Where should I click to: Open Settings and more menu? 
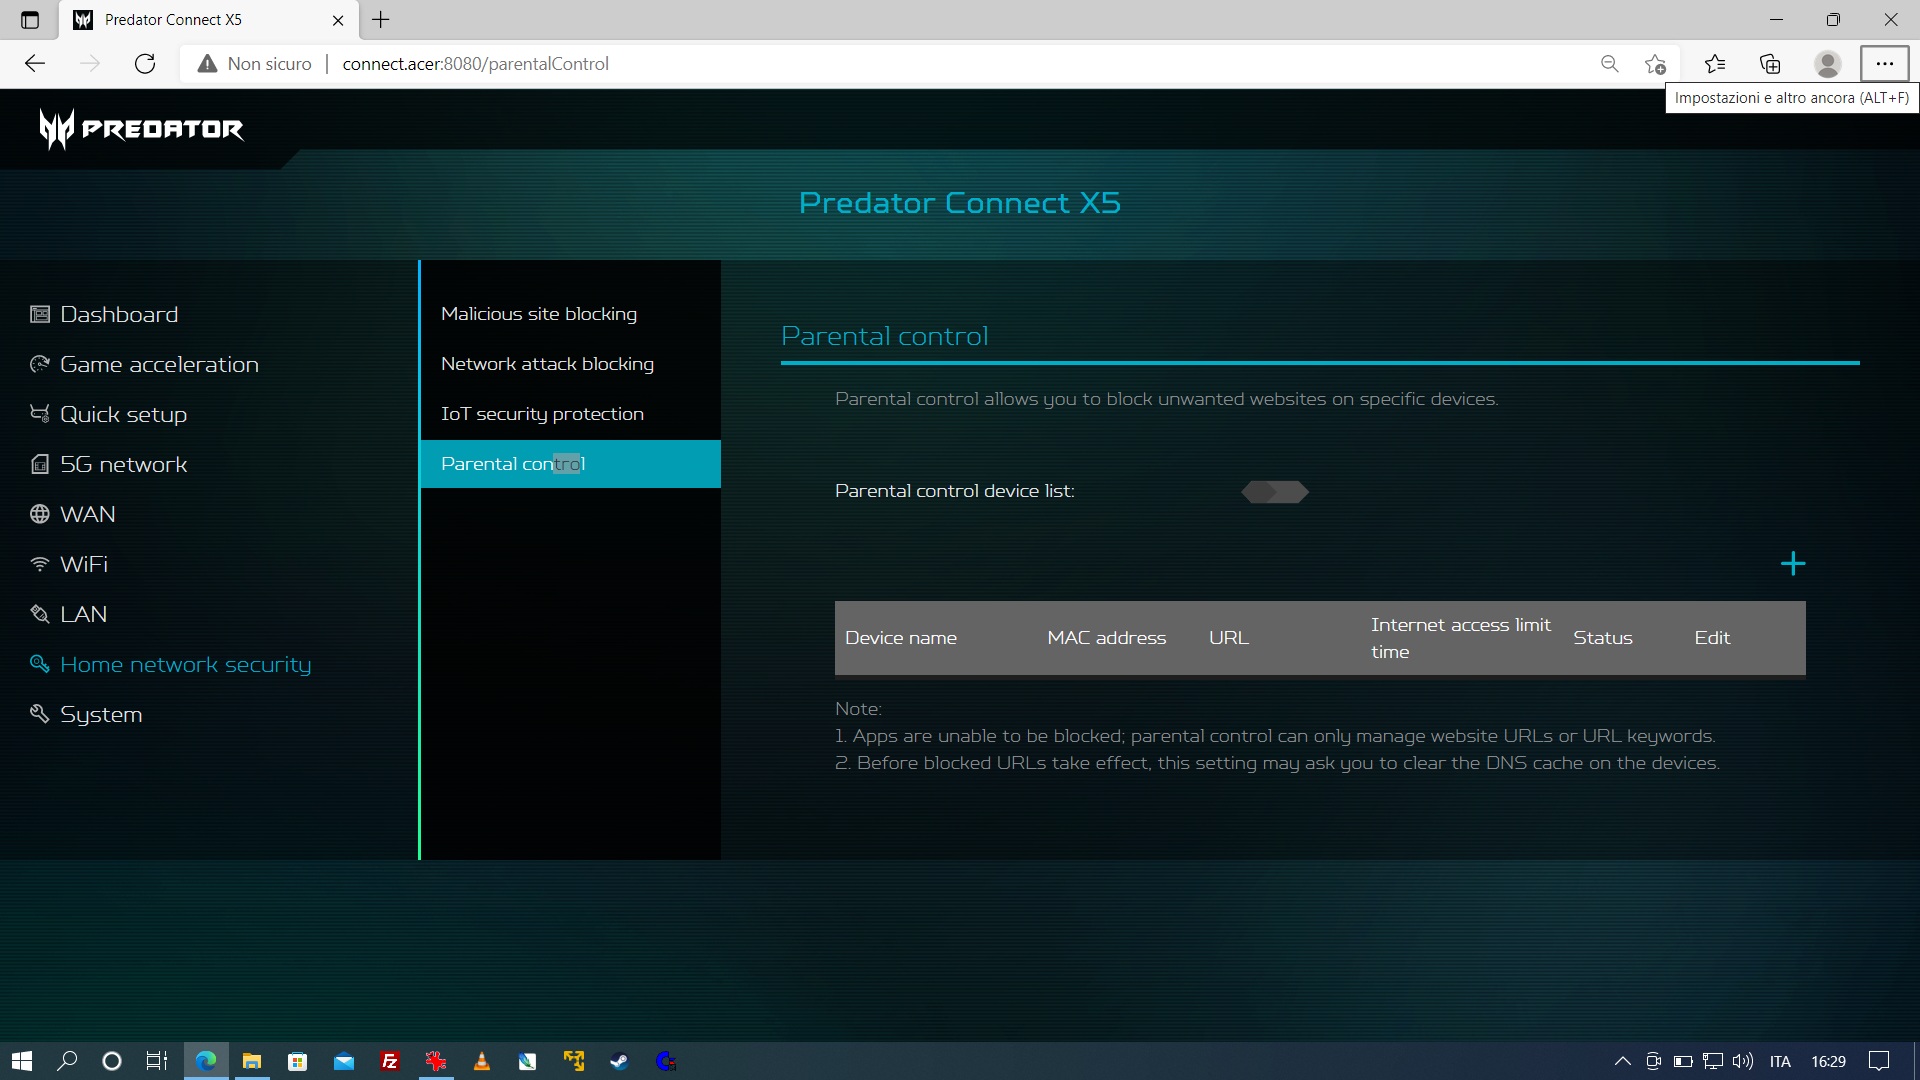click(x=1885, y=64)
